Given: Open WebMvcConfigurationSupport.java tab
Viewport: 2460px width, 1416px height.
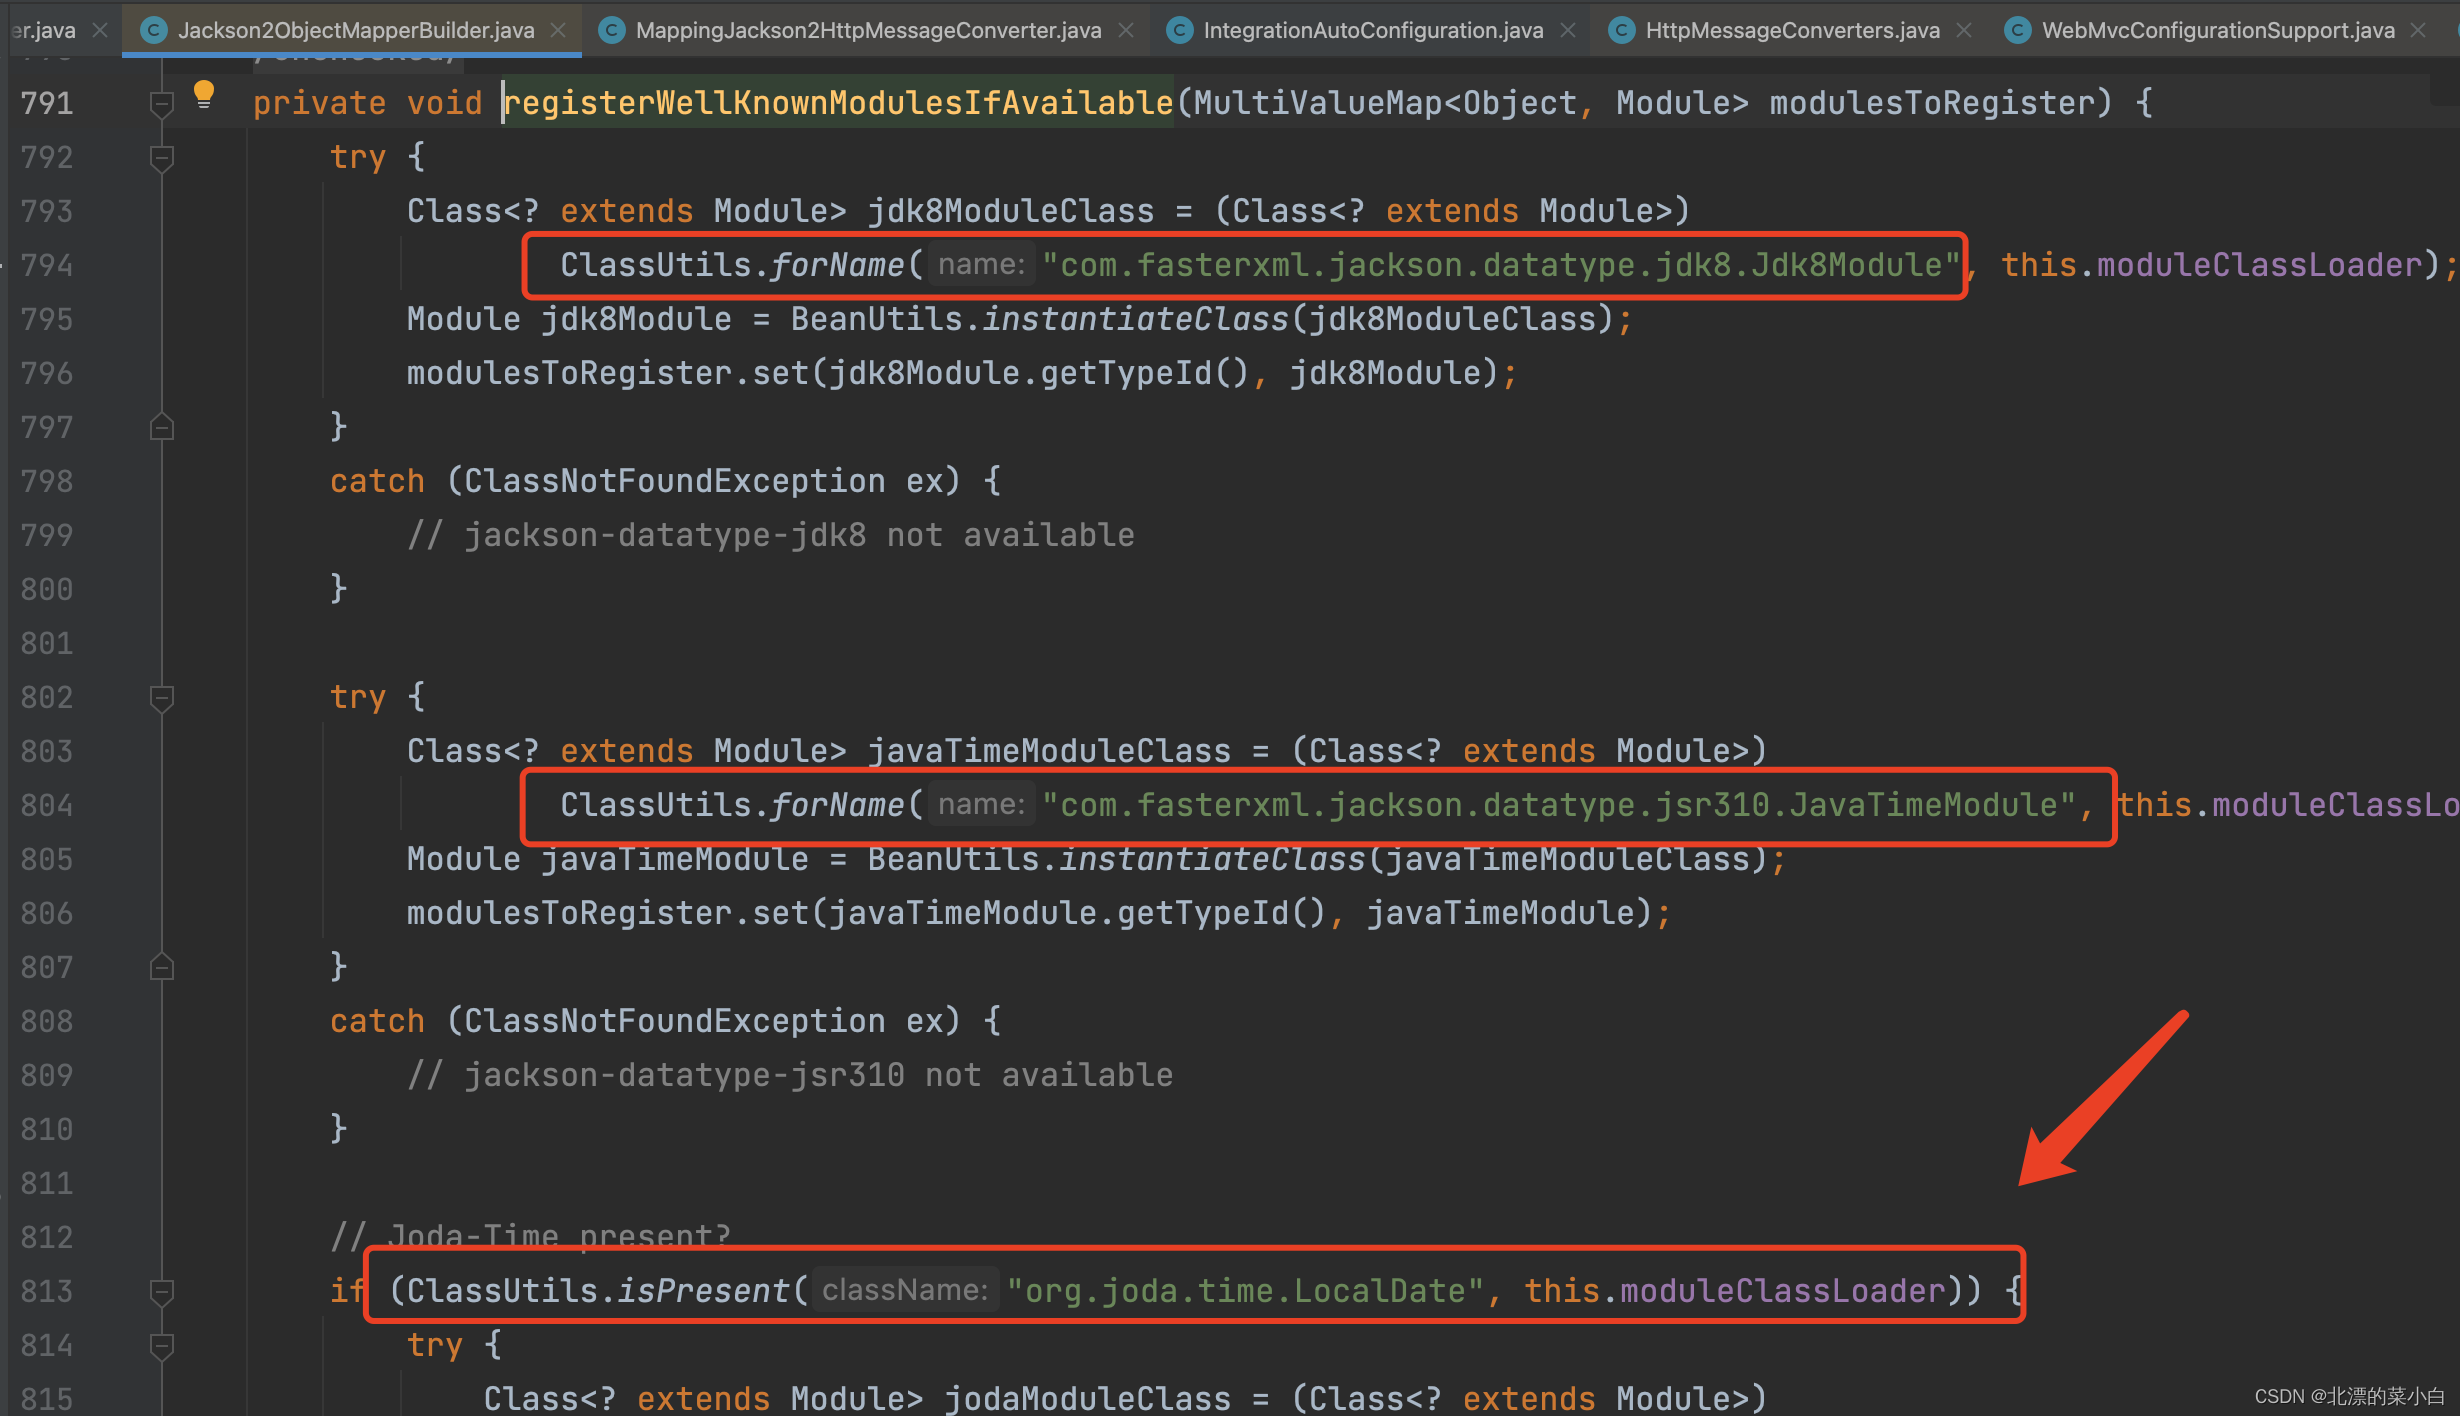Looking at the screenshot, I should tap(2218, 30).
